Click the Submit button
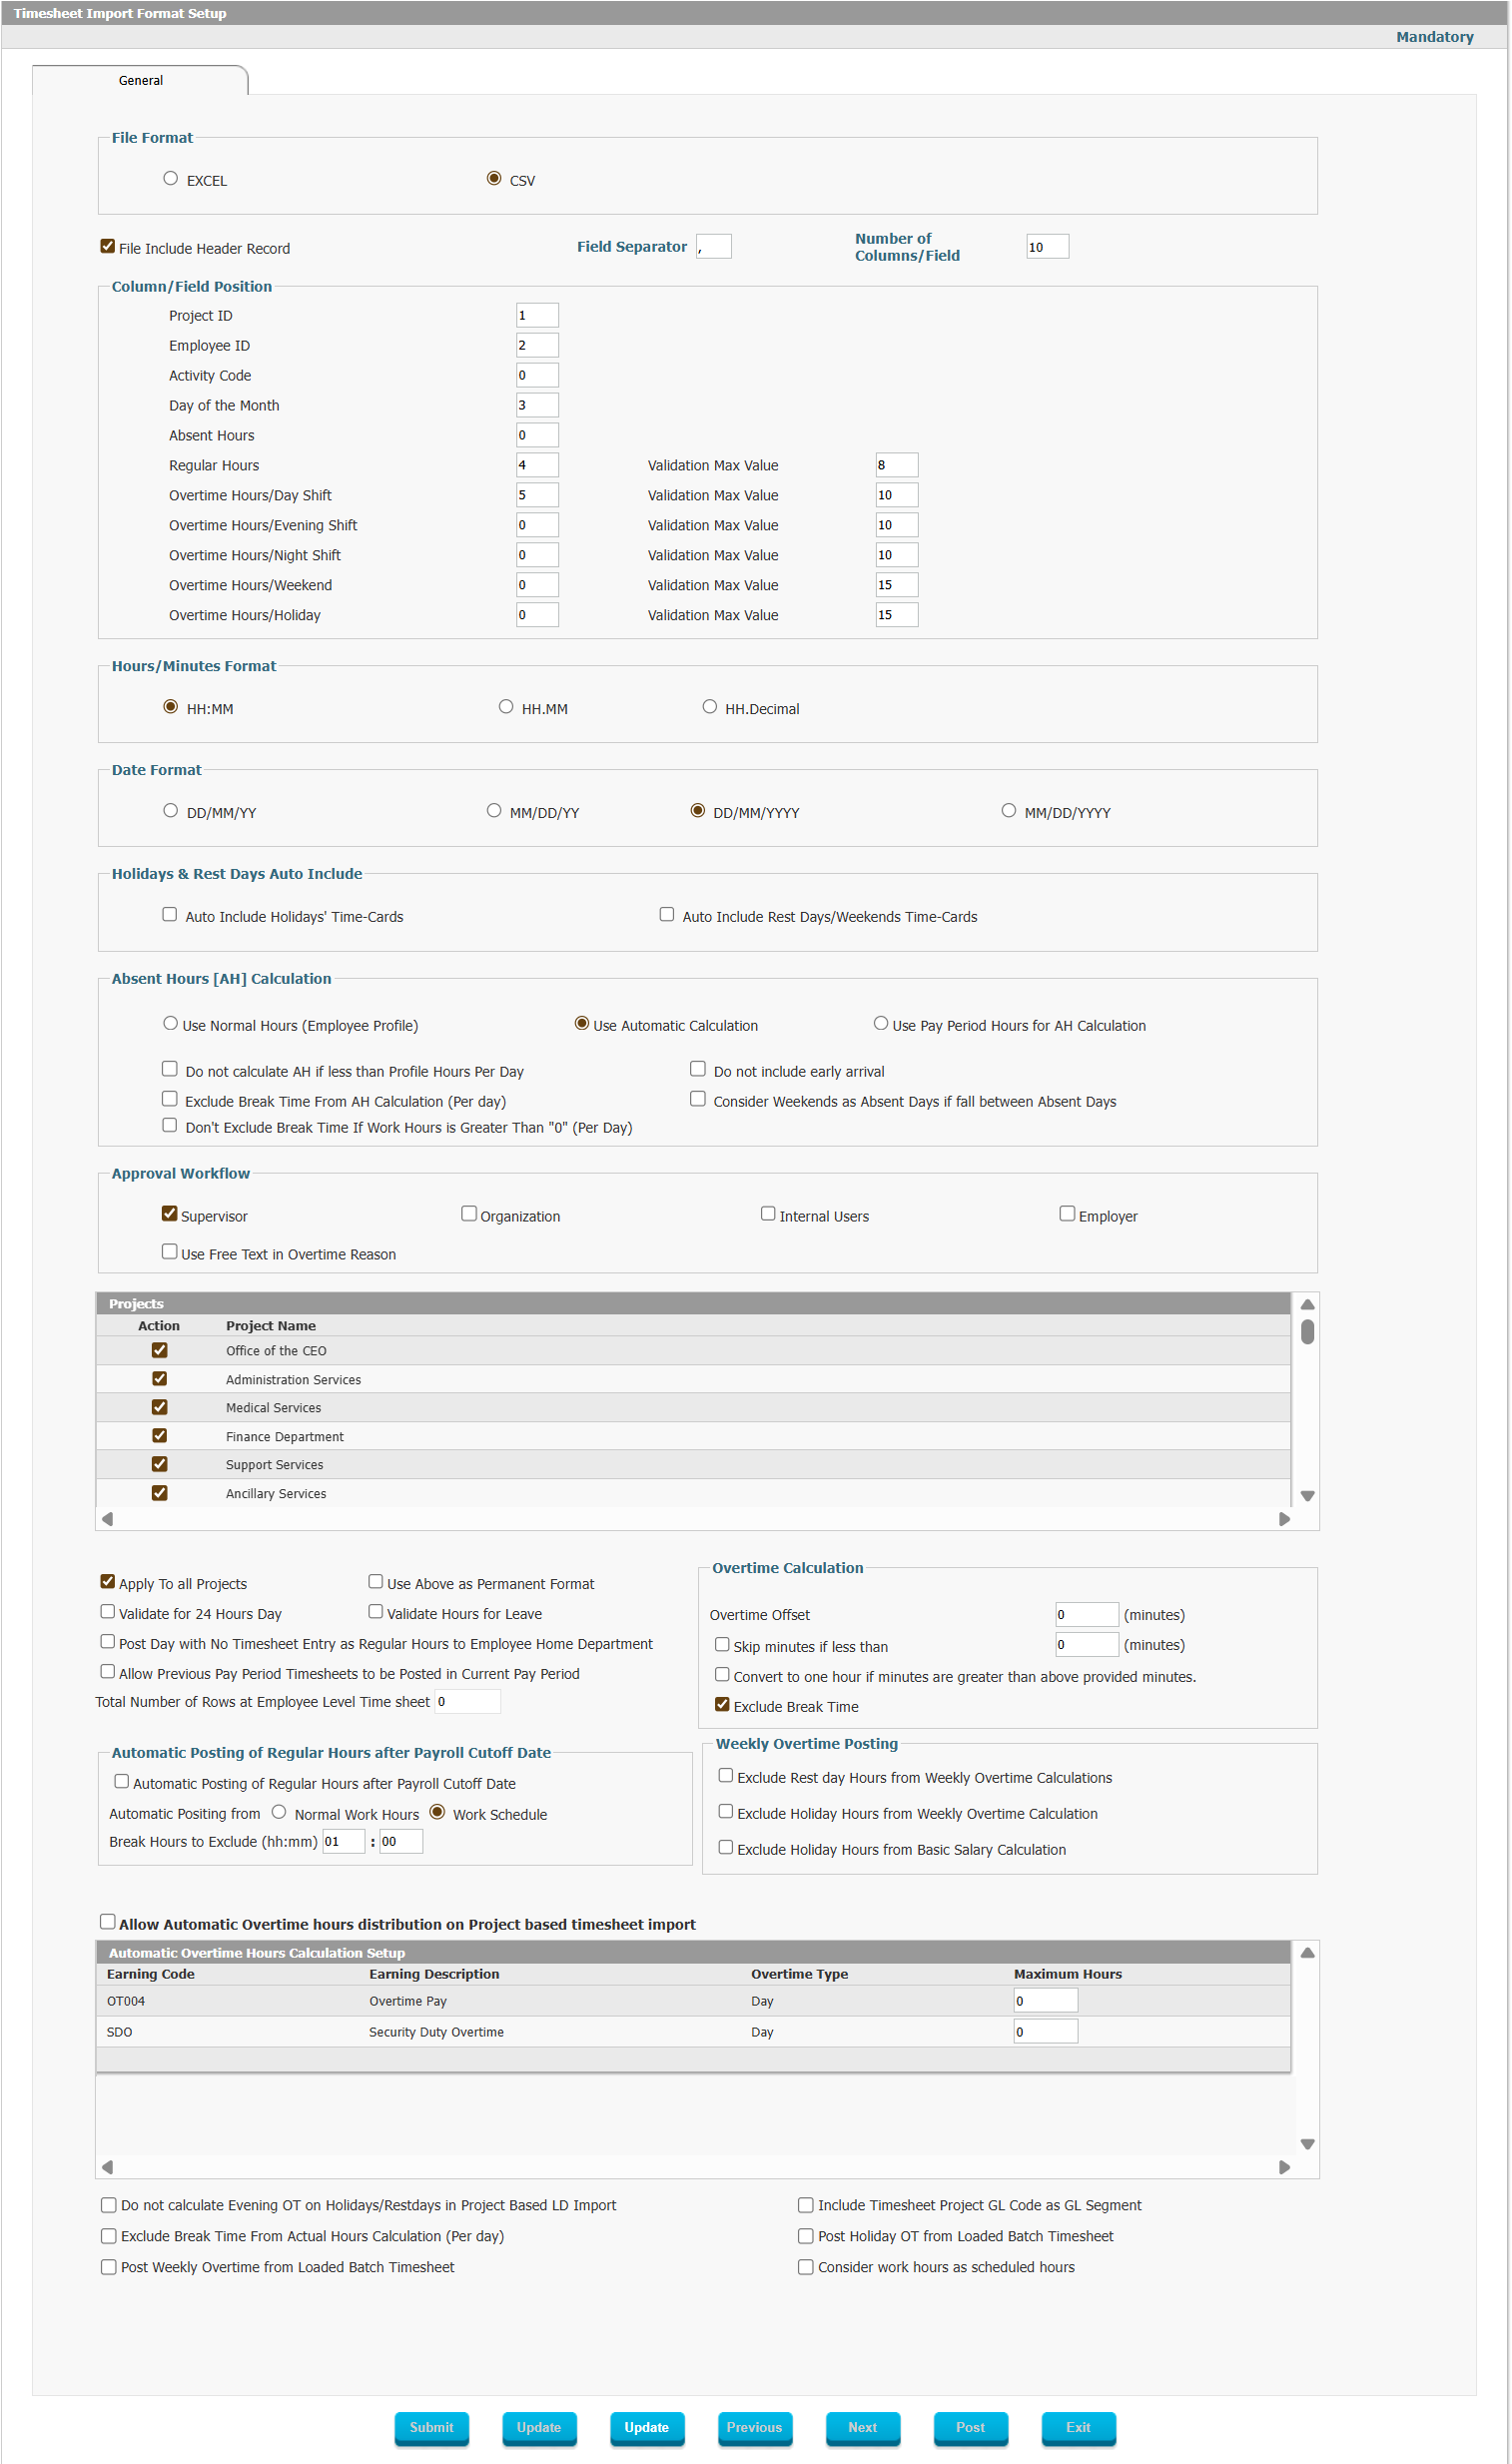The height and width of the screenshot is (2464, 1512). [x=431, y=2427]
